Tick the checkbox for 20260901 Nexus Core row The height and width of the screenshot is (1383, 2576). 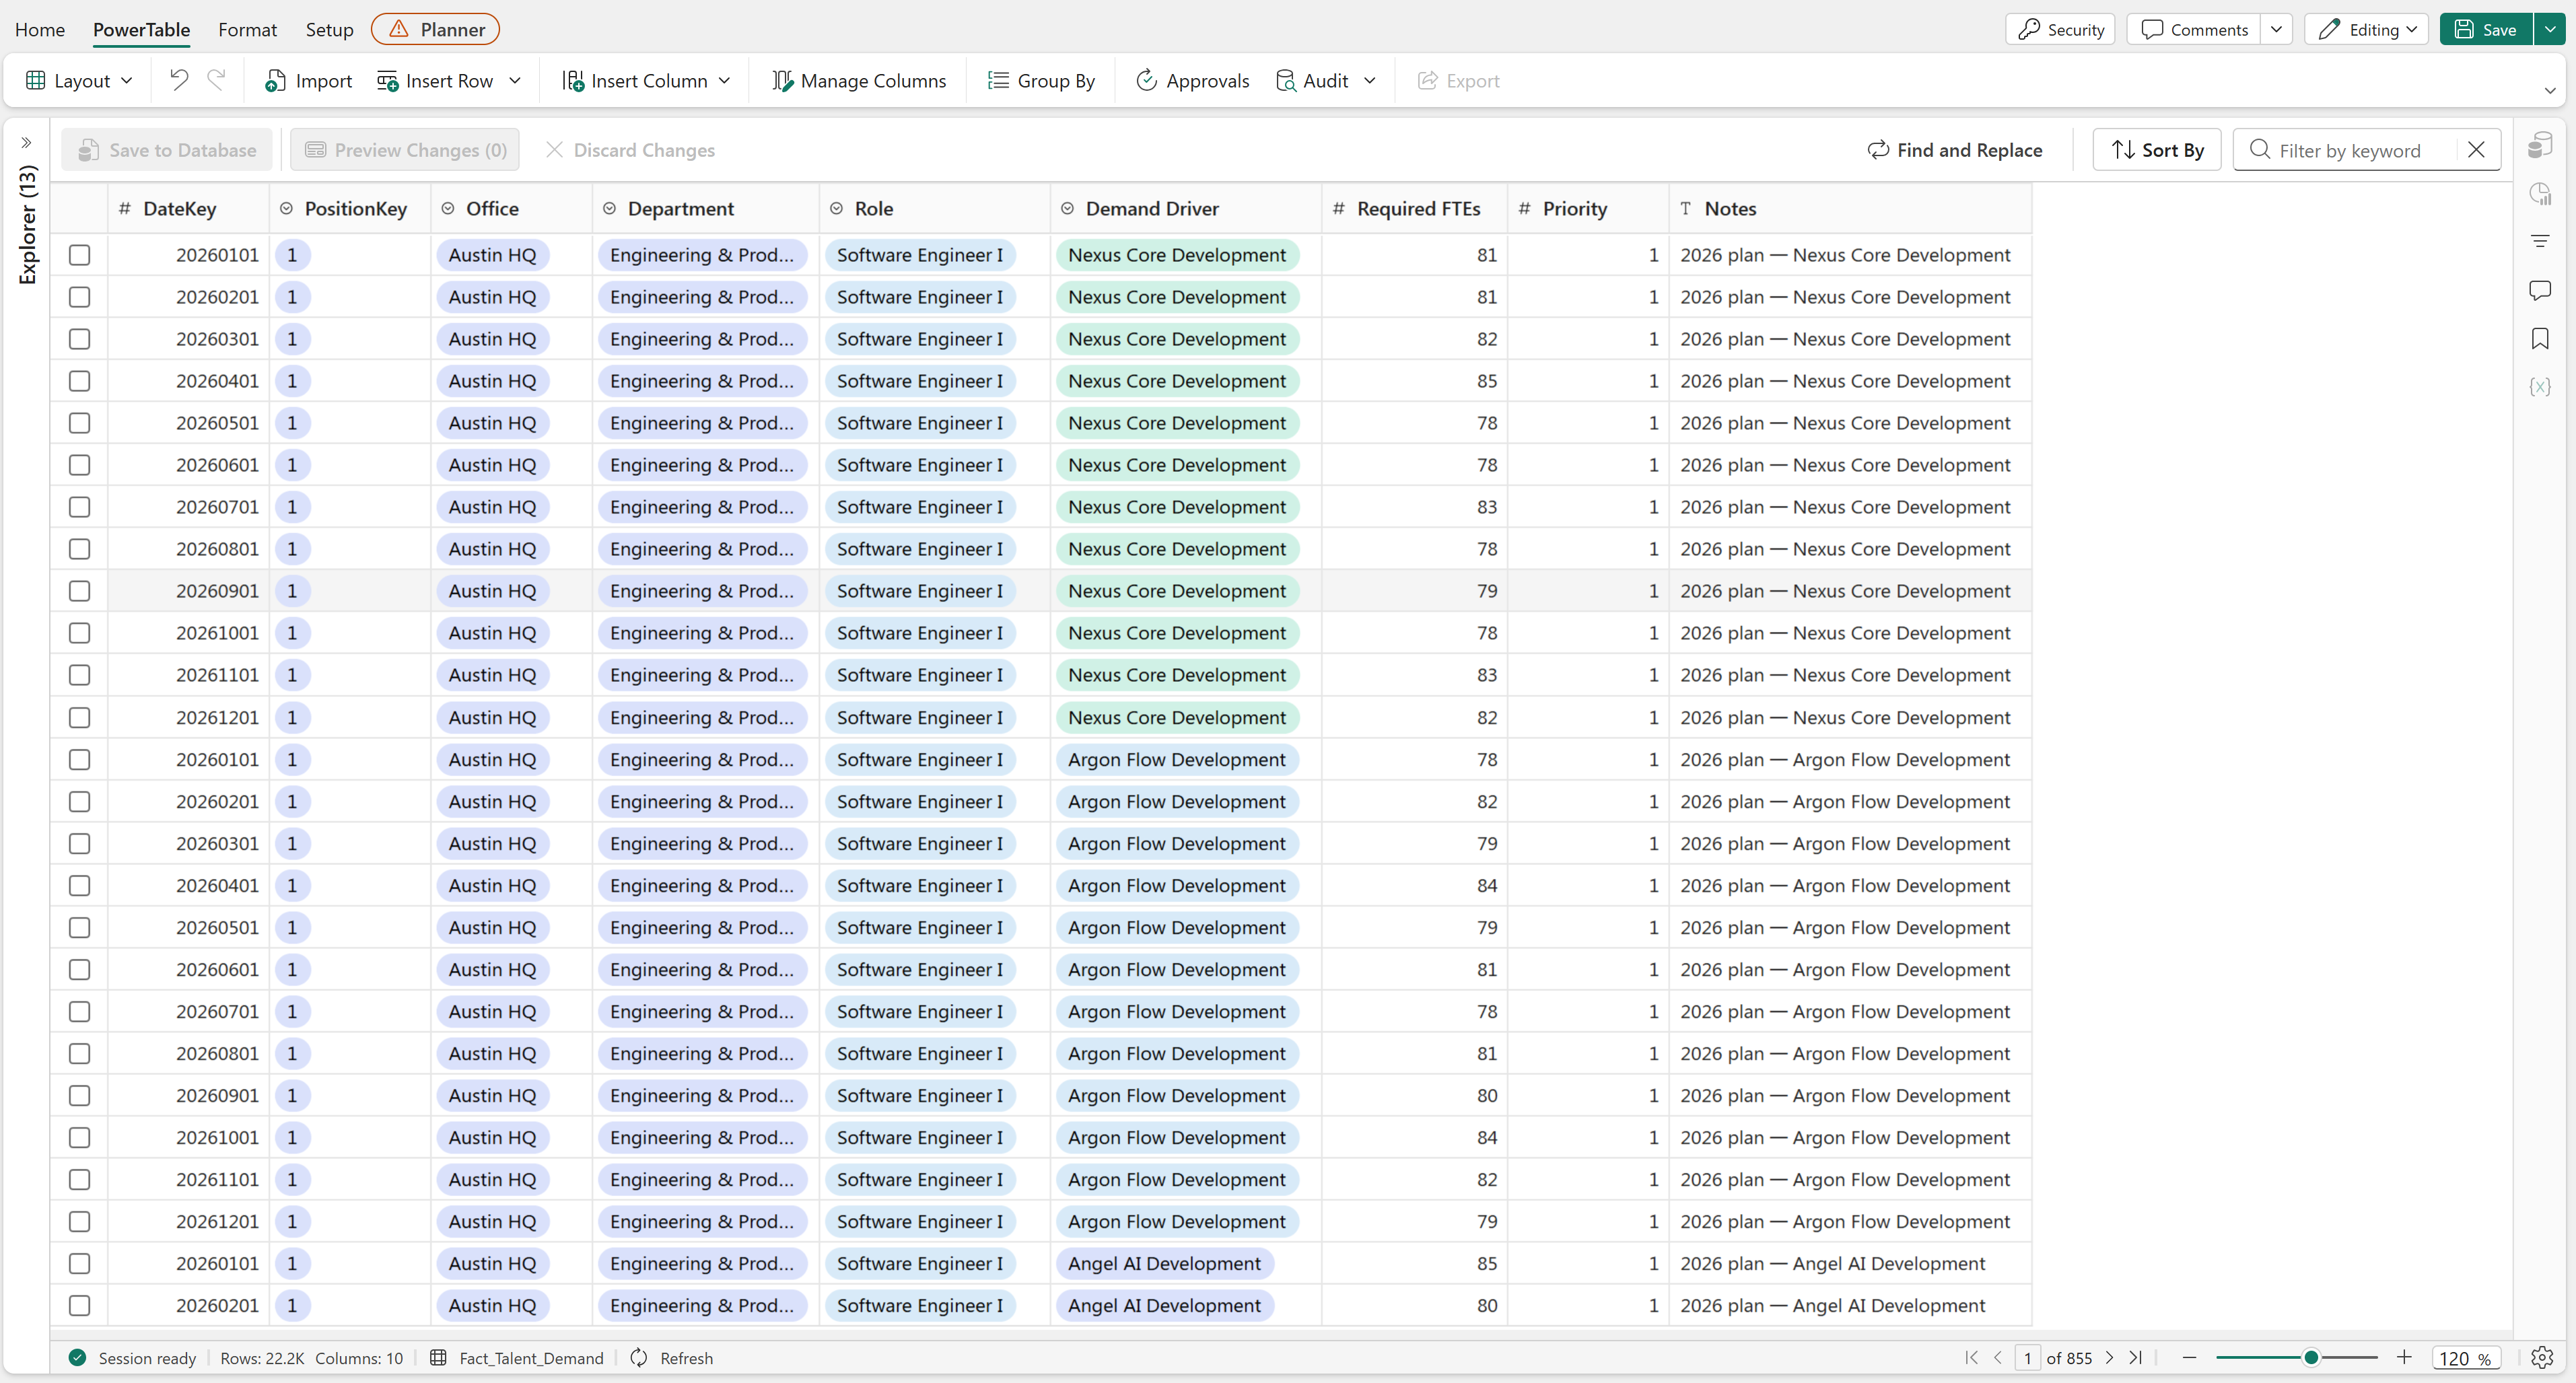click(80, 591)
